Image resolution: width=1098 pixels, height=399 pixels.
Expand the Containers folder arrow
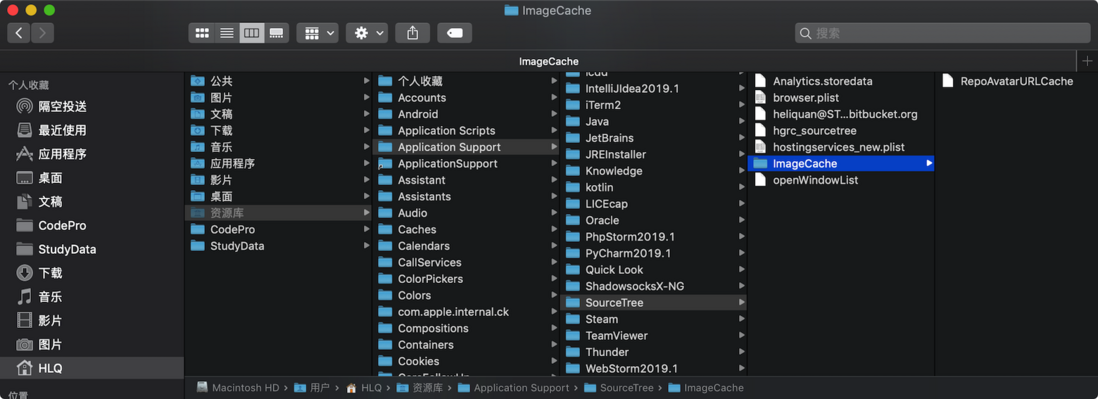(554, 344)
